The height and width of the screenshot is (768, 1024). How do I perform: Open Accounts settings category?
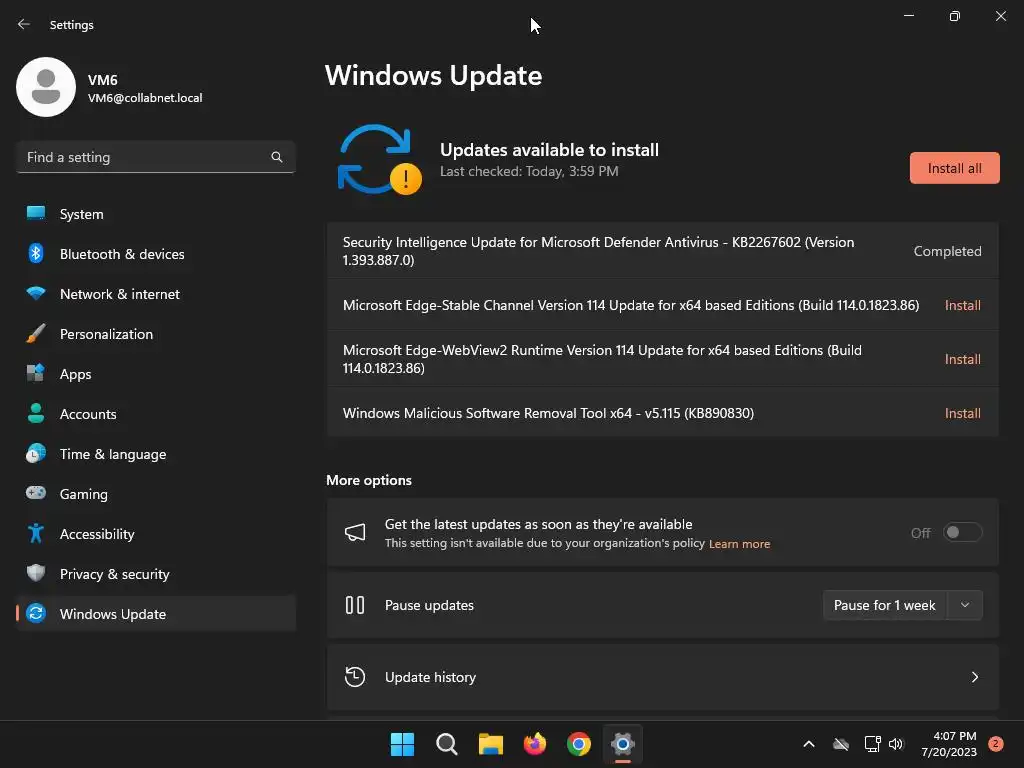155,414
